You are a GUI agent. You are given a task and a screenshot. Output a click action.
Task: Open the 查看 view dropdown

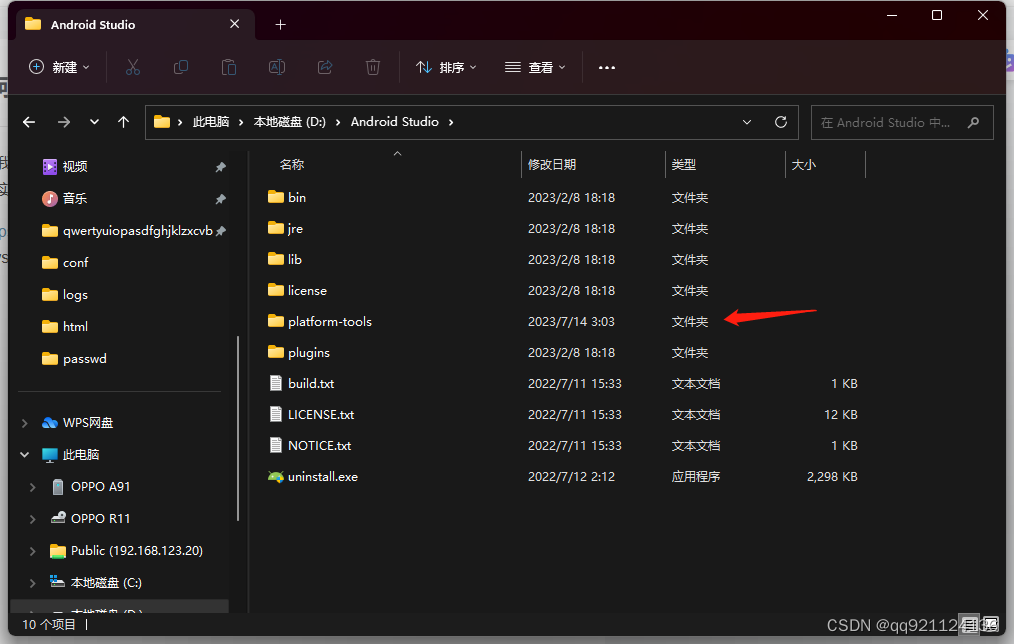point(535,67)
